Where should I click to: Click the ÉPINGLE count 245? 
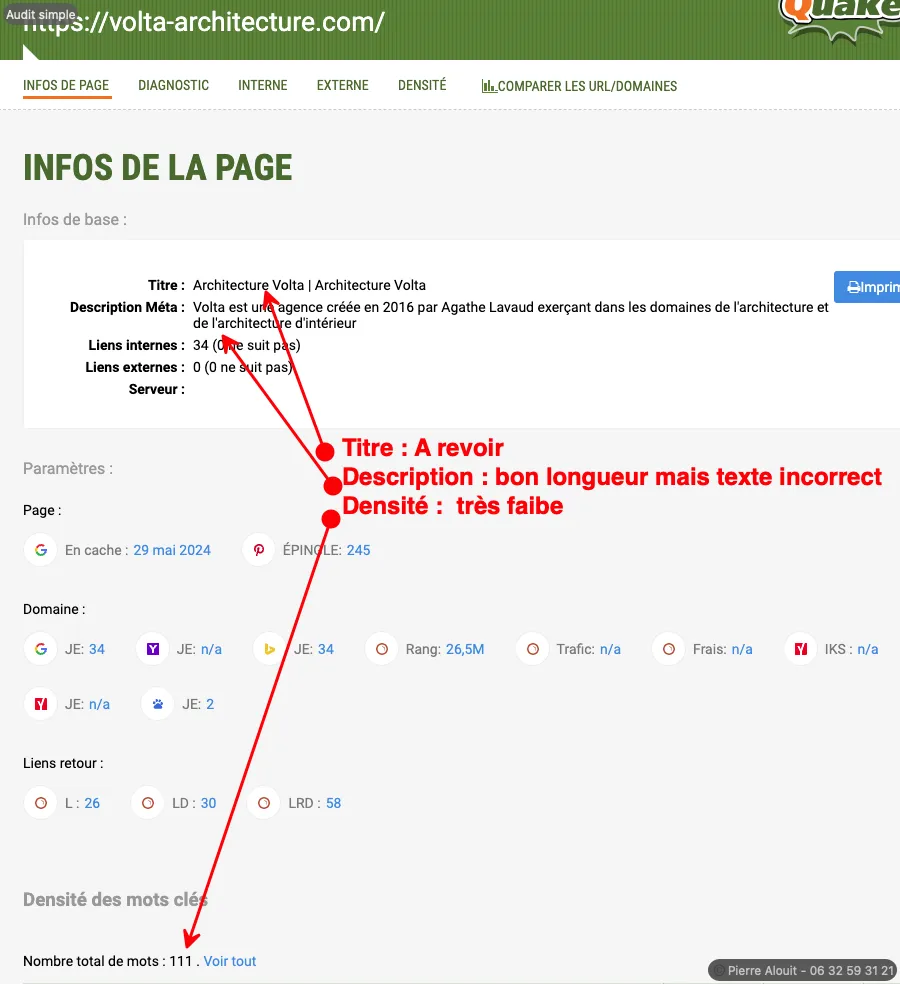tap(358, 550)
